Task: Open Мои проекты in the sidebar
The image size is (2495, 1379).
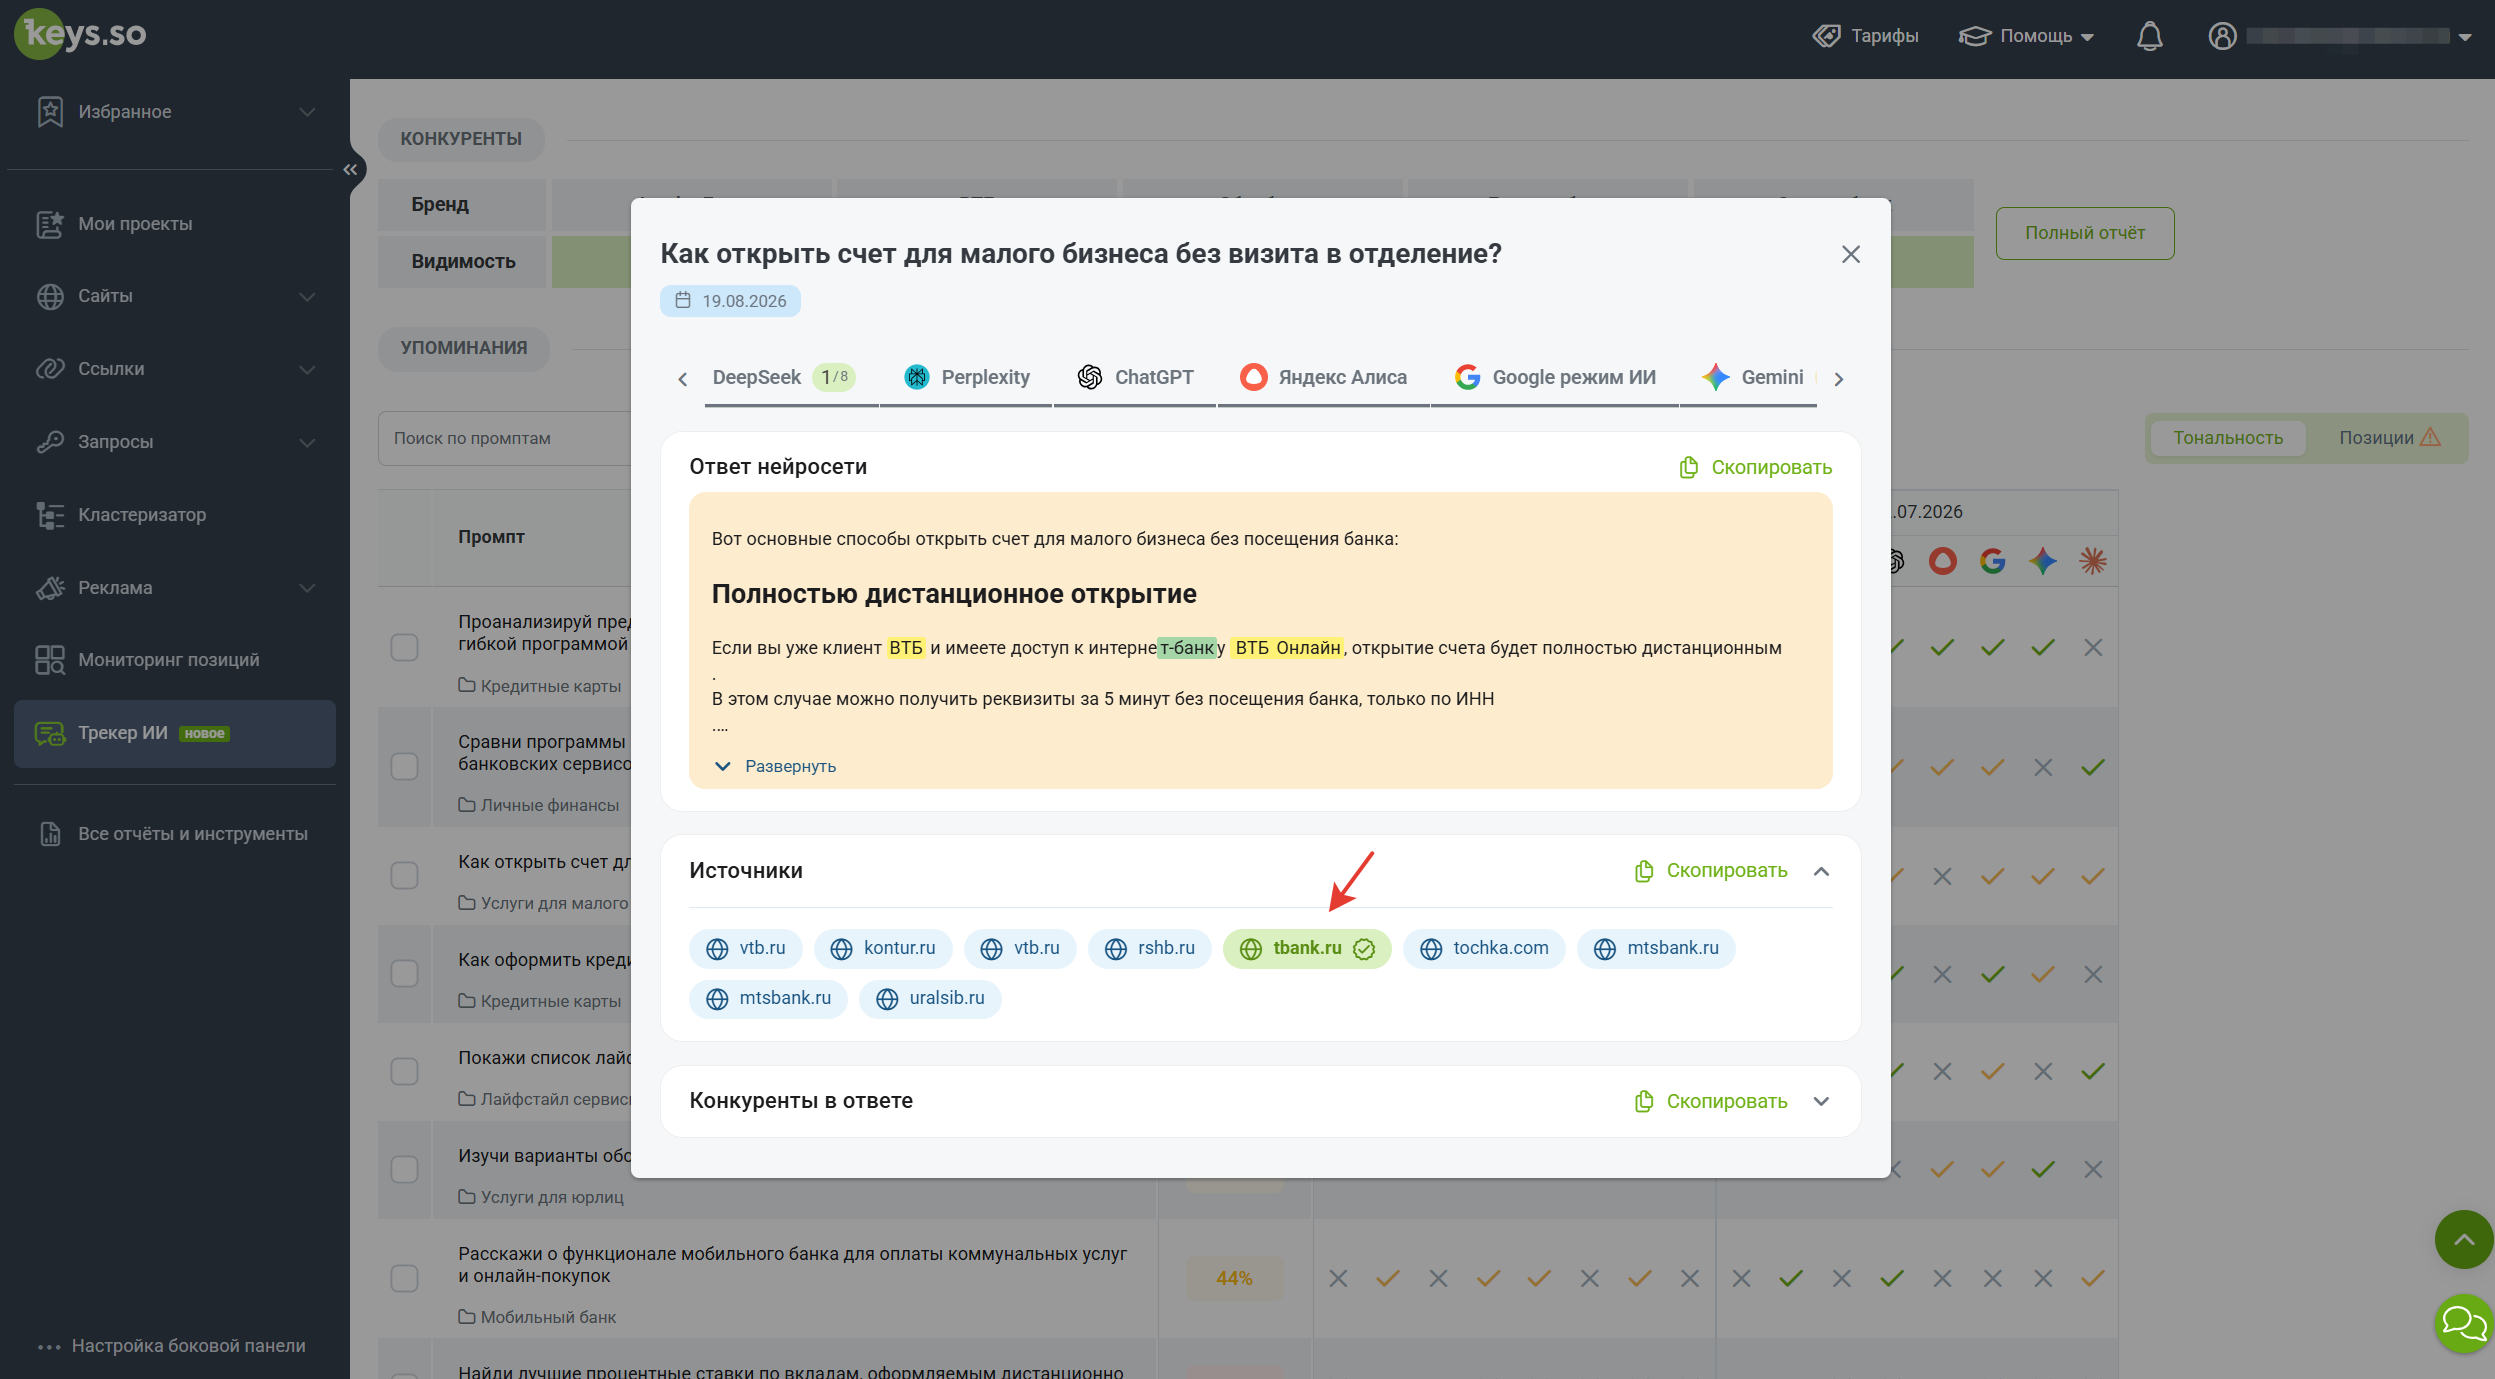Action: 175,224
